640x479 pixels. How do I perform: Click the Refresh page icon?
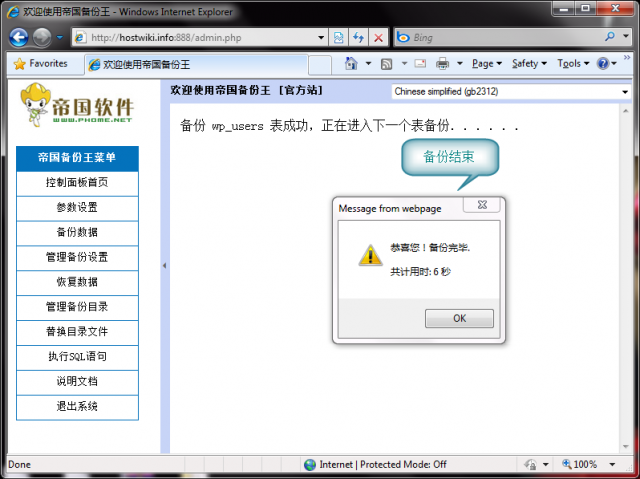(x=358, y=37)
